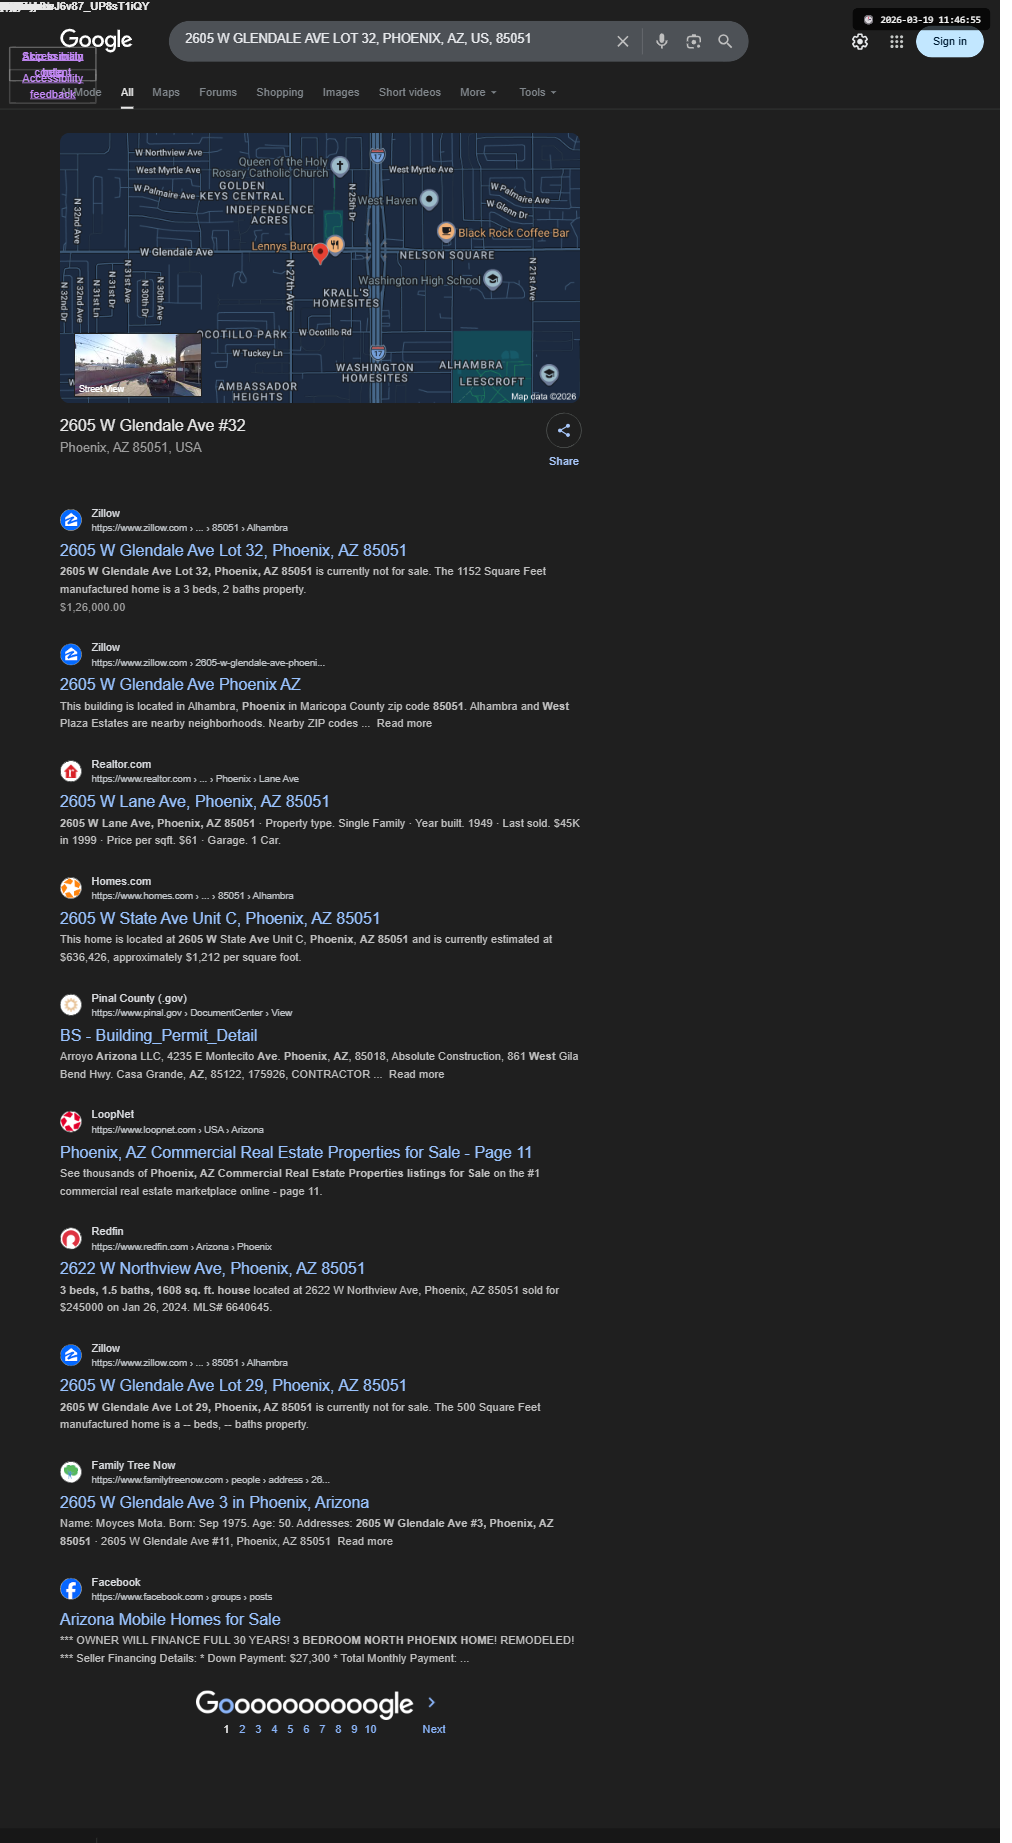Open the Google apps grid
This screenshot has height=1843, width=1012.
tap(897, 42)
